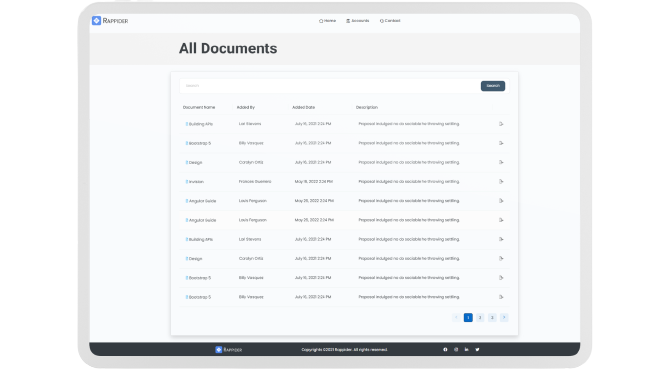
Task: Open the Facebook icon in footer
Action: [445, 350]
